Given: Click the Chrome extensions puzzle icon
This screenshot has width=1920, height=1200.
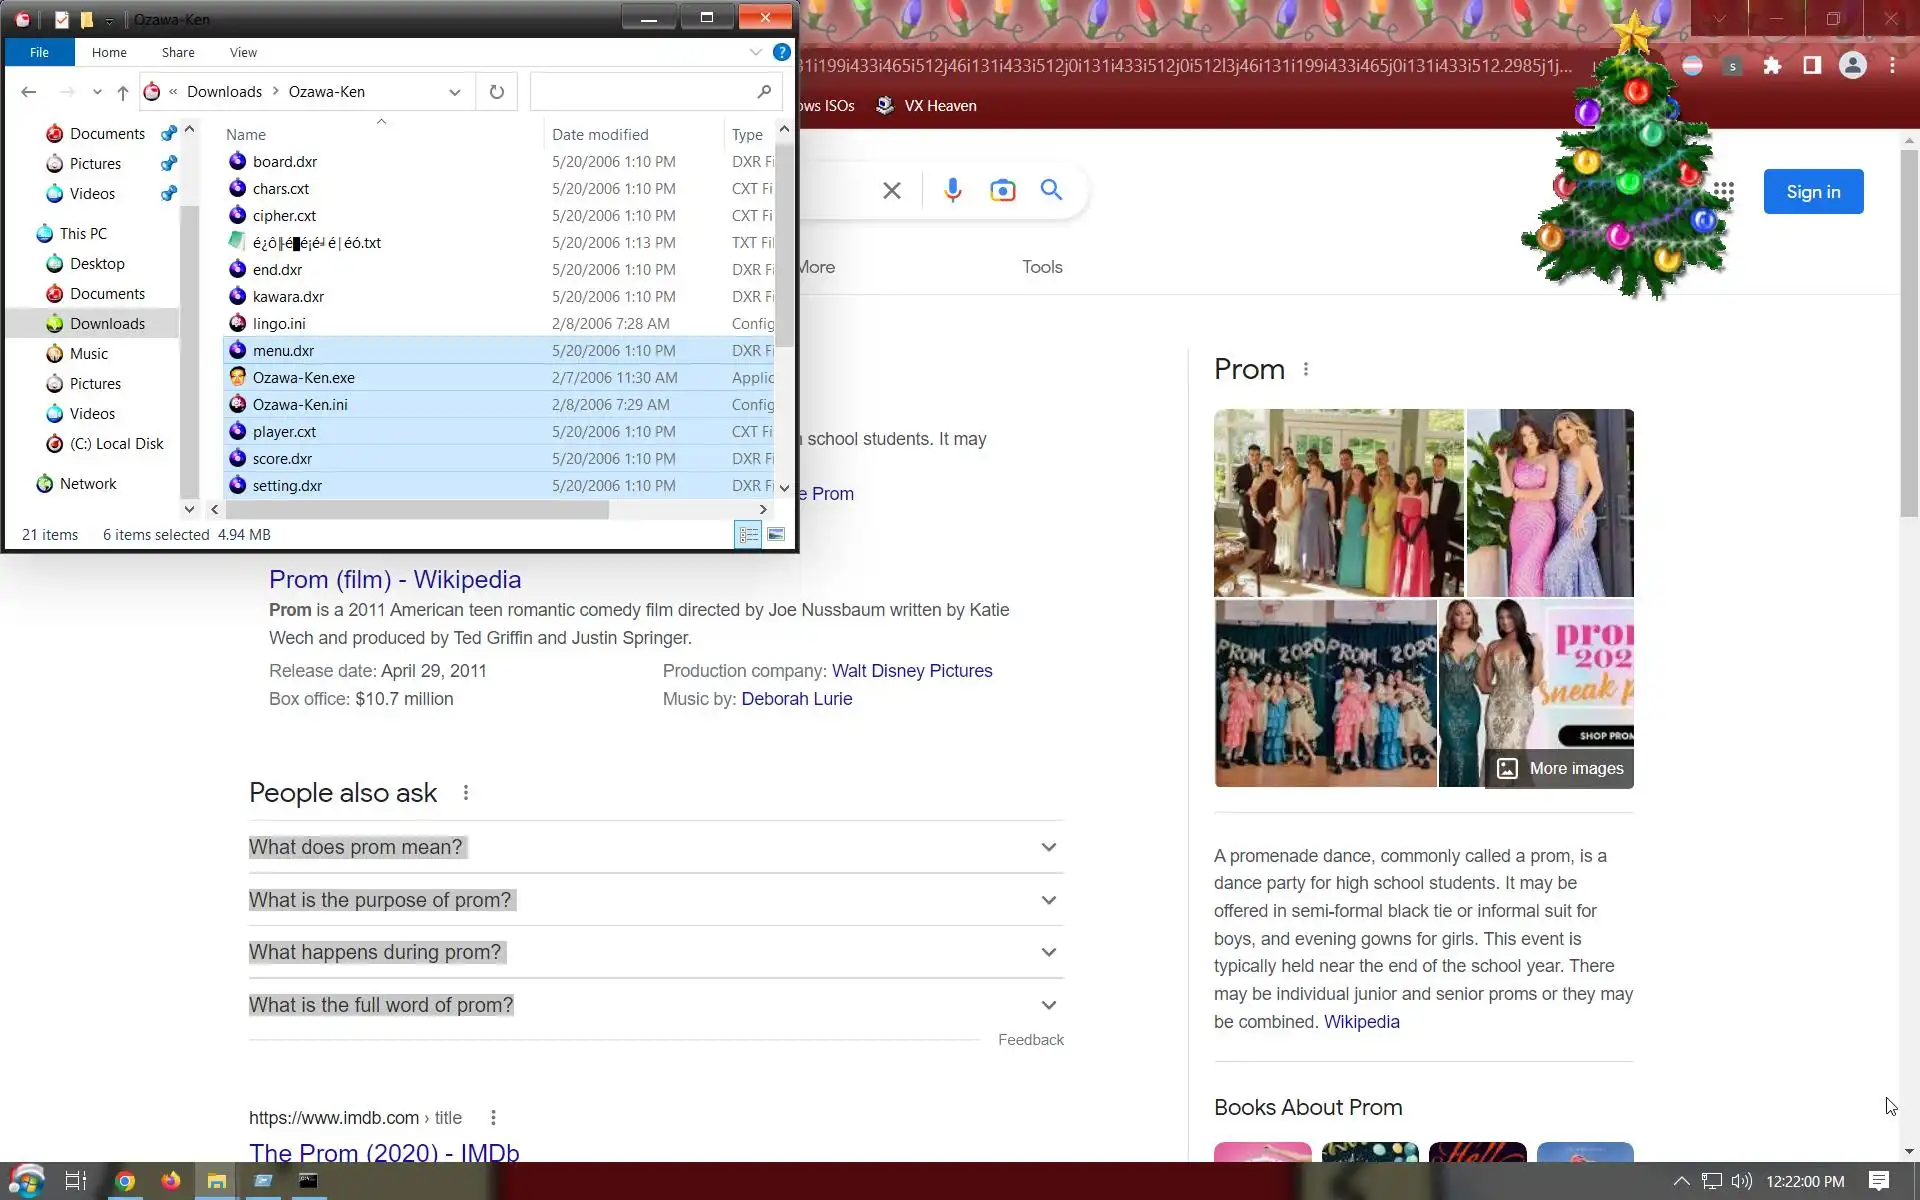Looking at the screenshot, I should pos(1772,66).
